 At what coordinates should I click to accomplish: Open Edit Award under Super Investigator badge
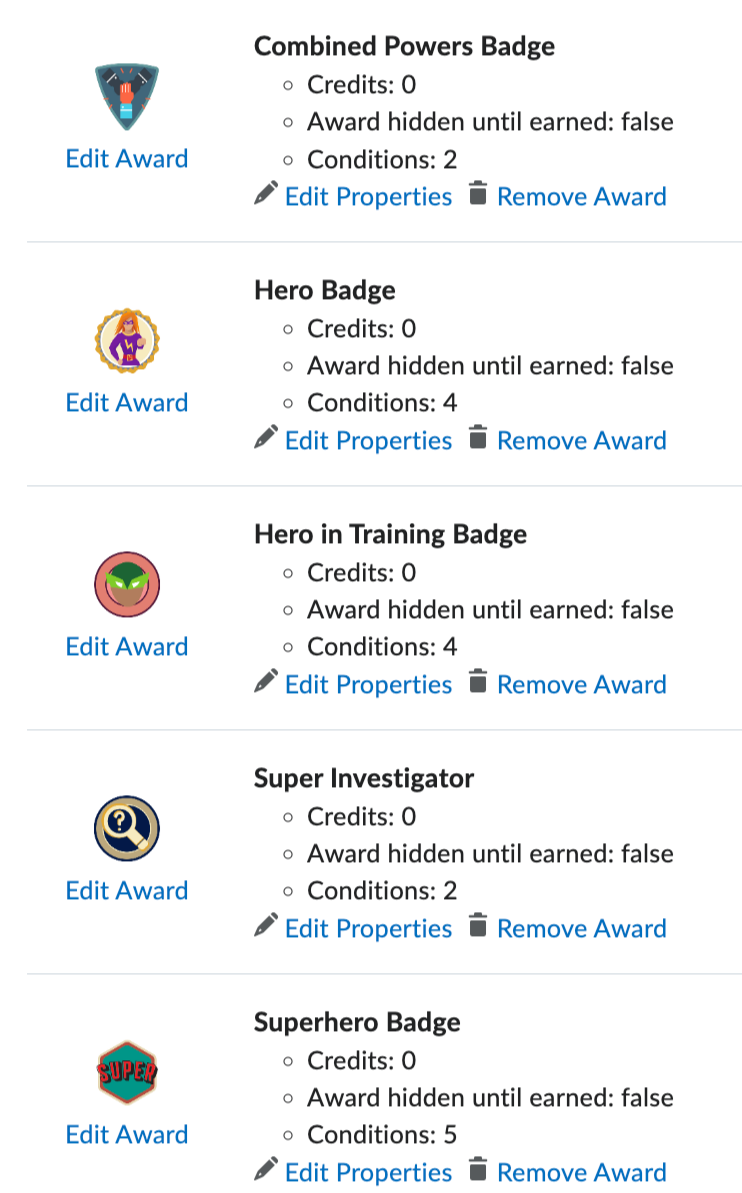point(127,890)
